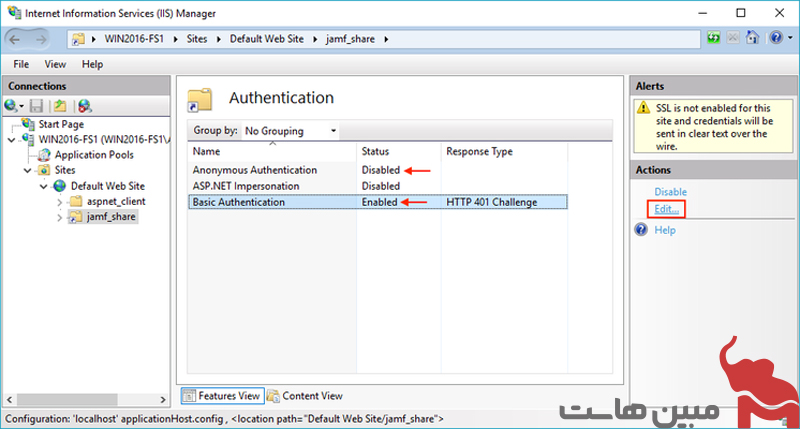Open breadcrumb arrow after Sites

(x=218, y=39)
